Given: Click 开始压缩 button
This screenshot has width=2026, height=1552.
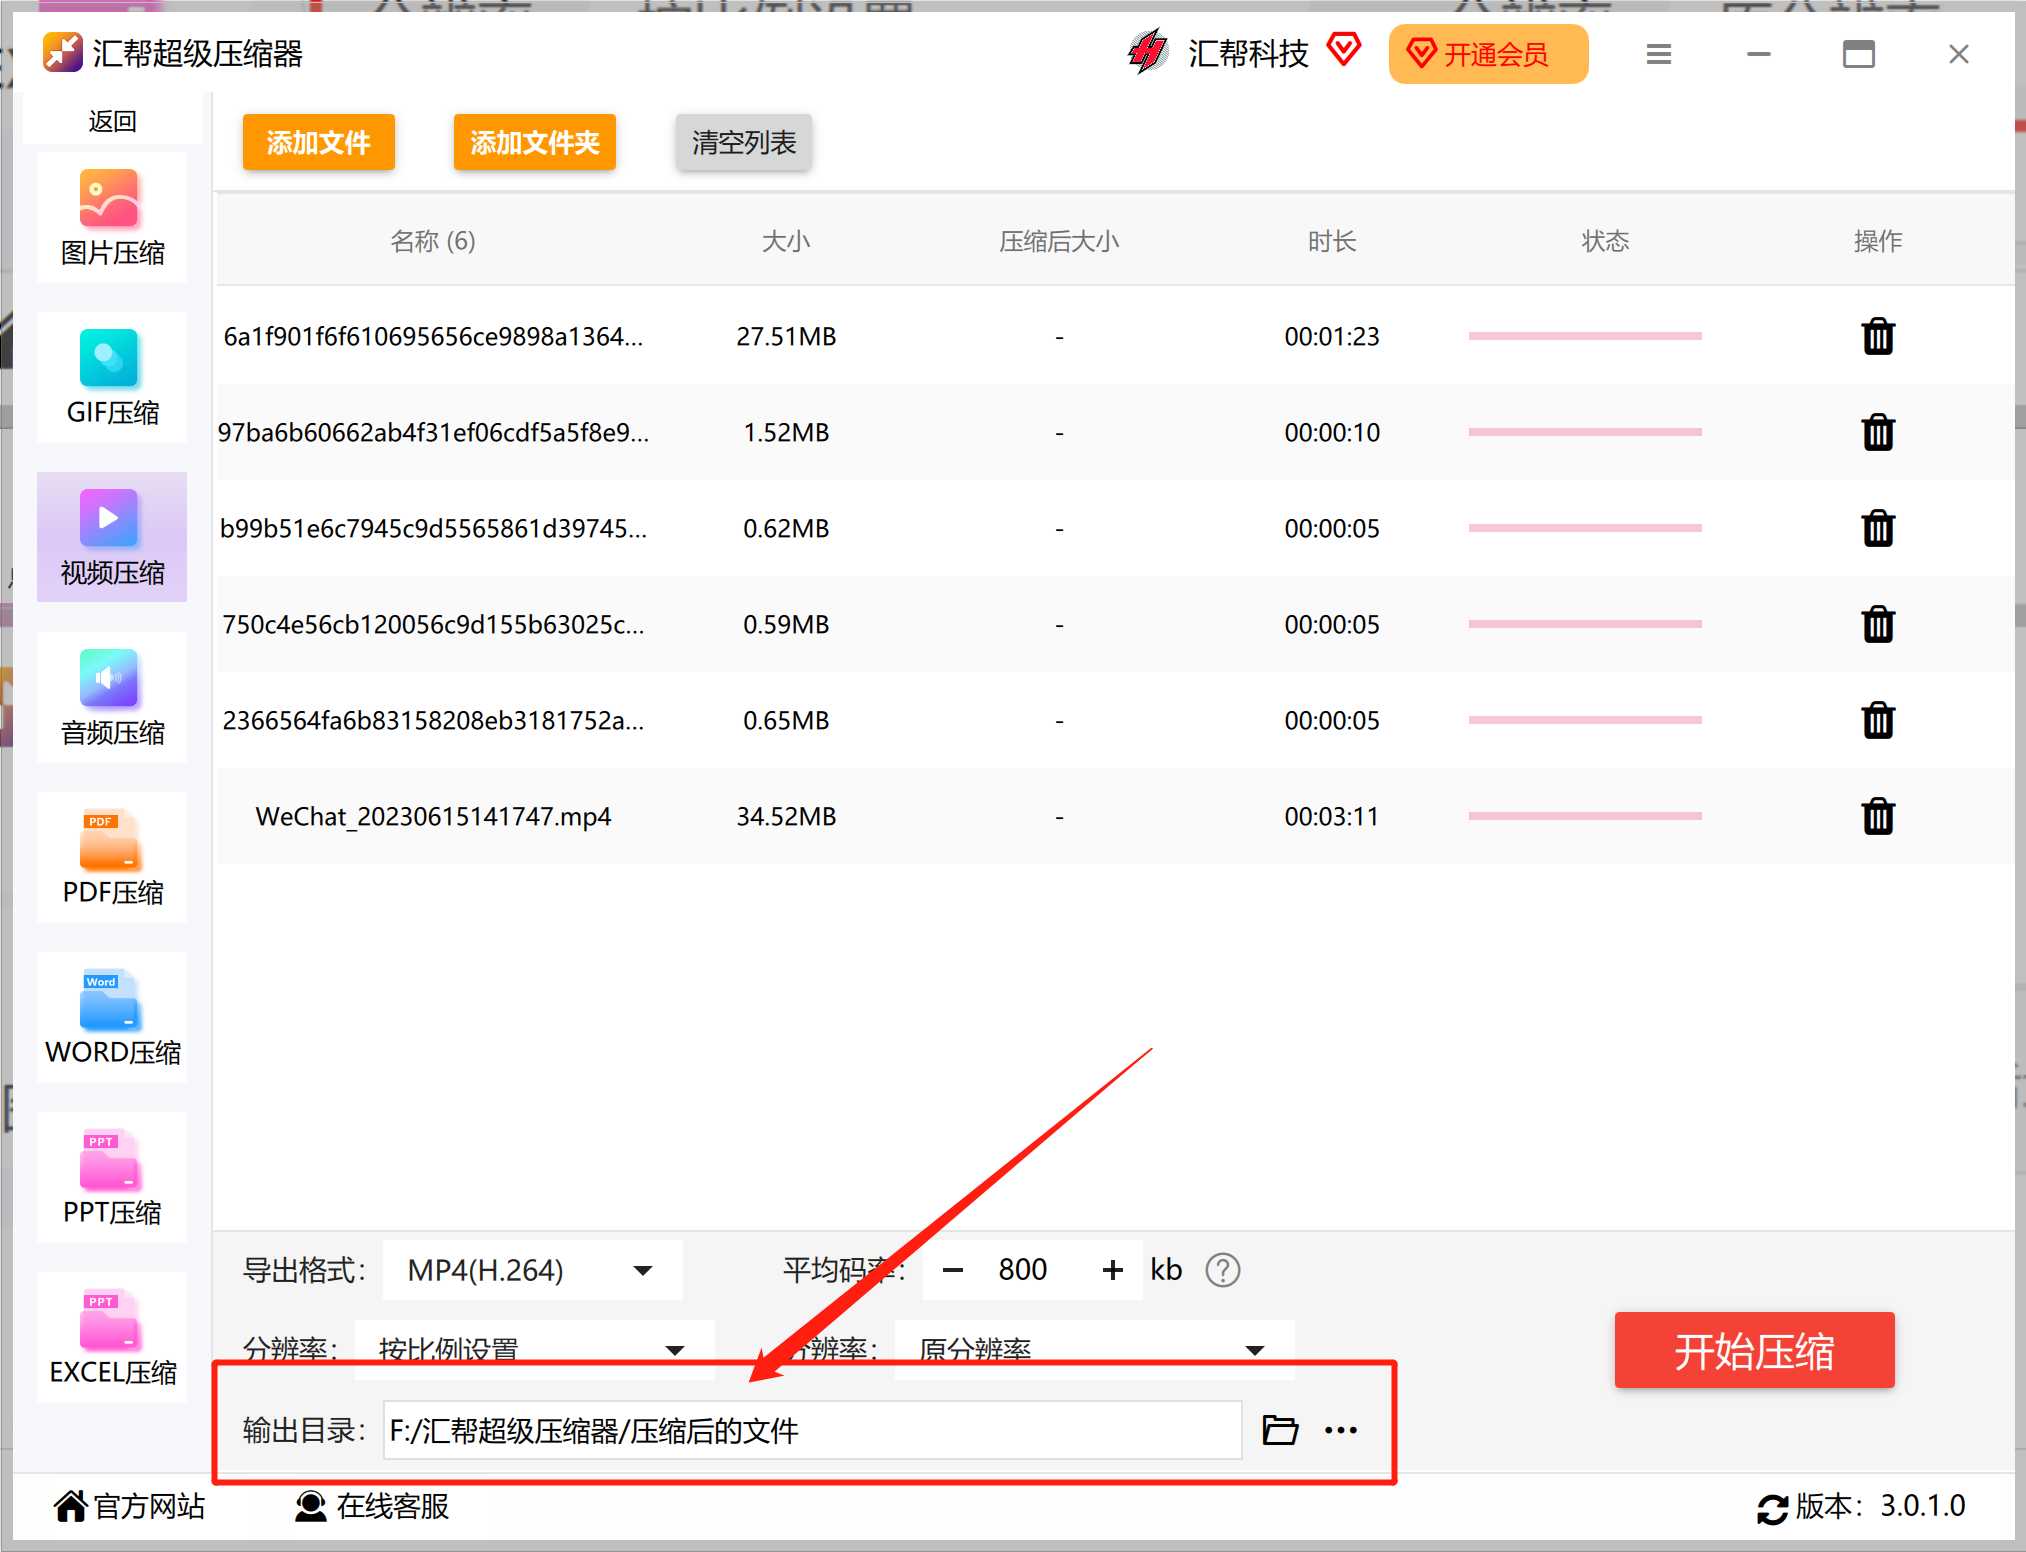Looking at the screenshot, I should pyautogui.click(x=1755, y=1350).
